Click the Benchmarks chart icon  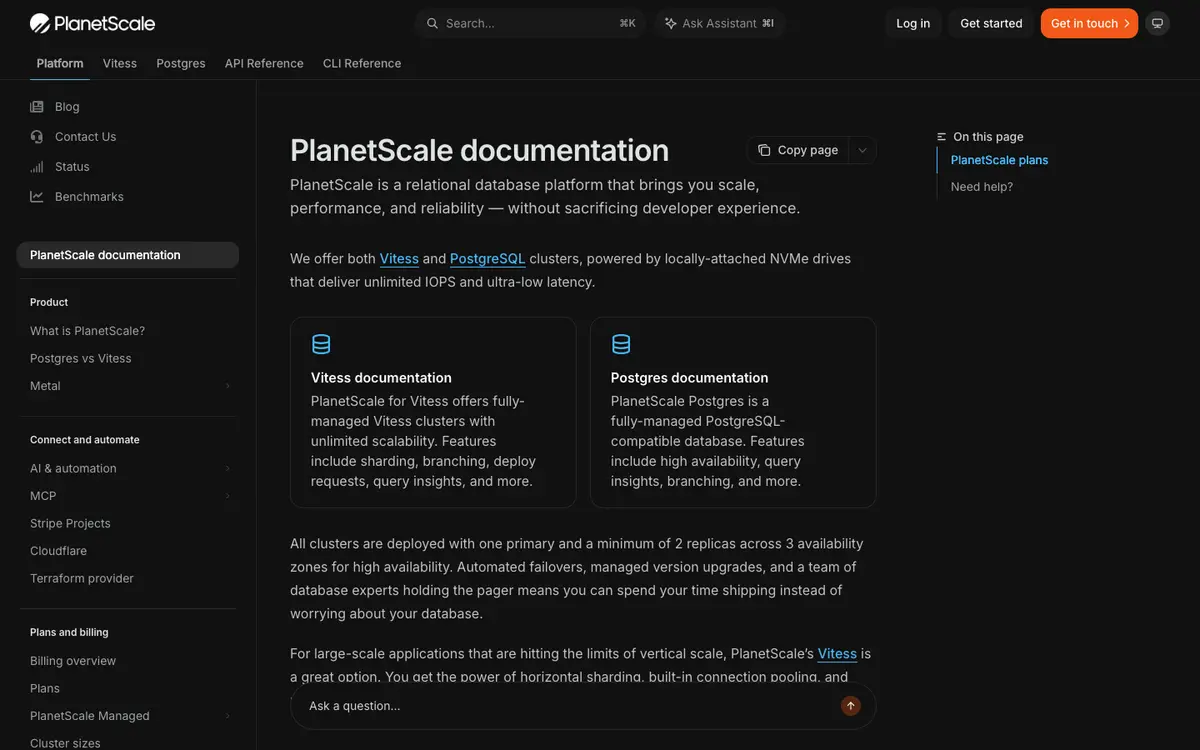(x=37, y=197)
